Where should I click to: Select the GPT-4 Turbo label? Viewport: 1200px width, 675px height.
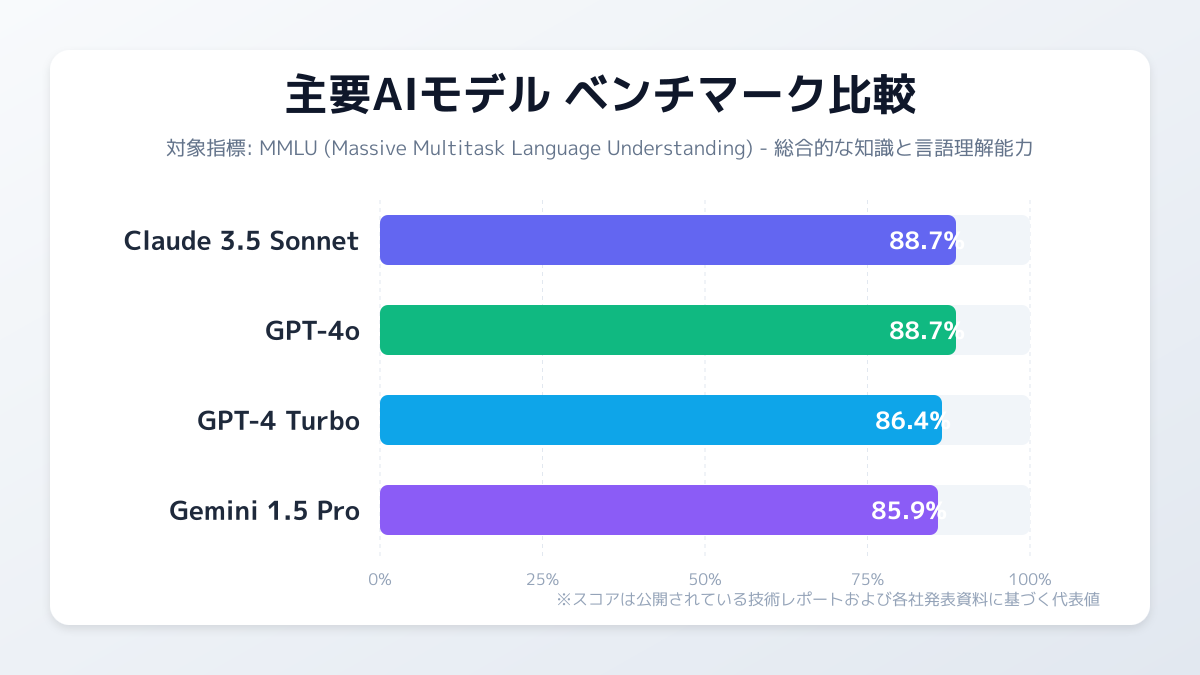(278, 421)
